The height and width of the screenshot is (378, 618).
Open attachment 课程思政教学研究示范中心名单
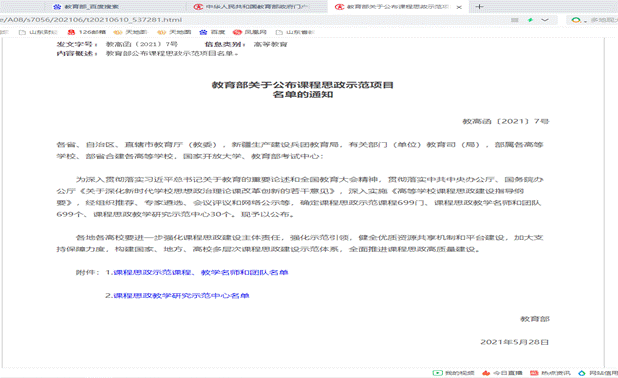click(181, 296)
